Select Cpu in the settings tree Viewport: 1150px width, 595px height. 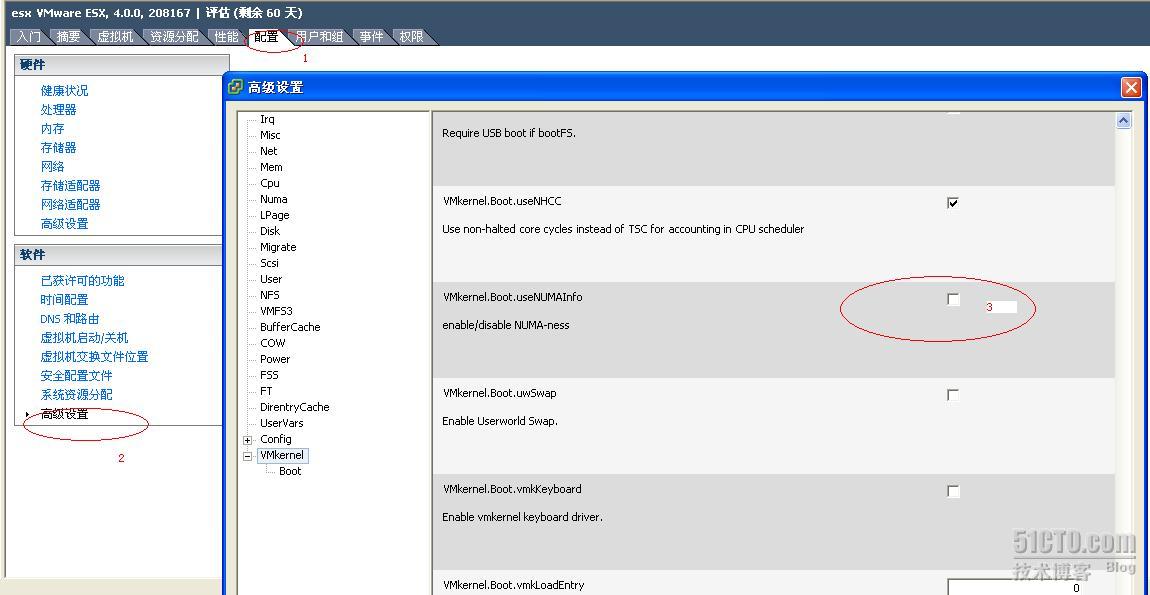[269, 183]
